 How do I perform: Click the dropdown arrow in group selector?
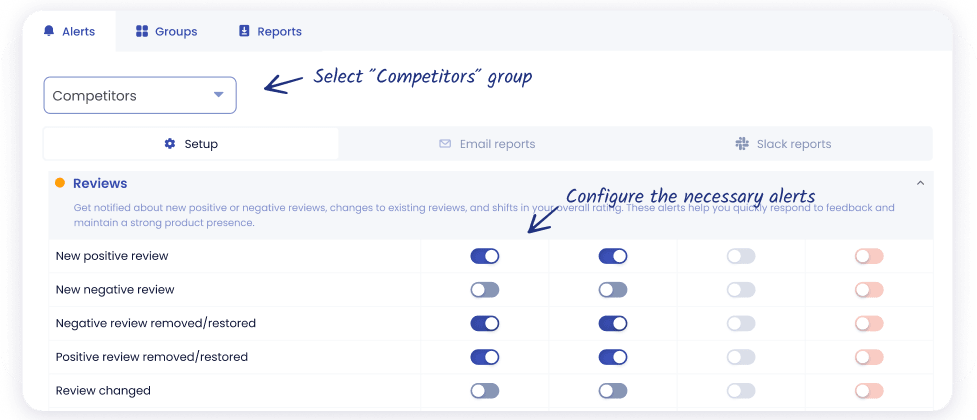pyautogui.click(x=219, y=96)
